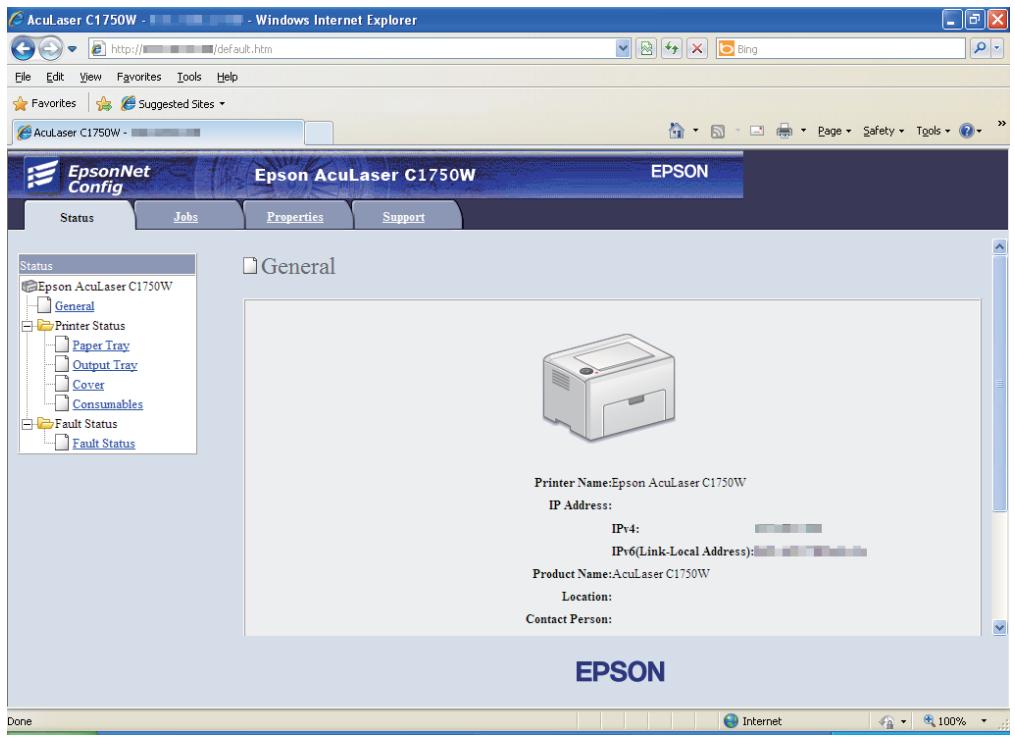Click the page scrollbar up arrow
This screenshot has width=1015, height=739.
tap(999, 247)
